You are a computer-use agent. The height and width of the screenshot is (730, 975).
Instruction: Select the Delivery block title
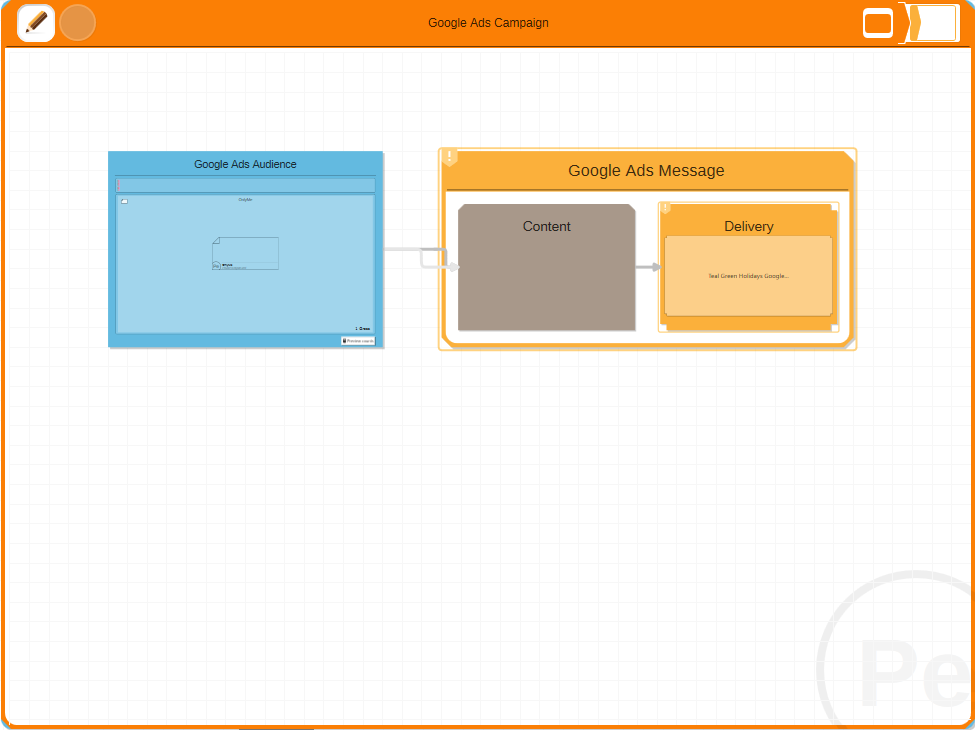[749, 226]
